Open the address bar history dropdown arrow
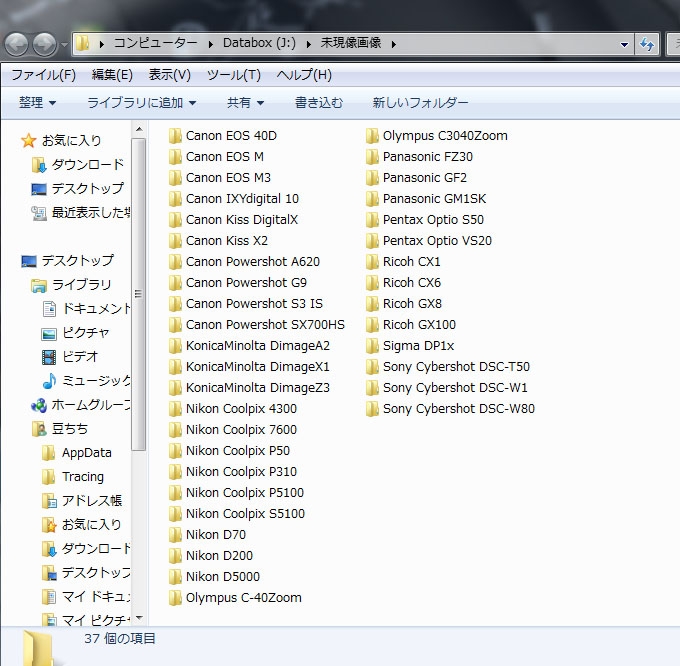This screenshot has width=680, height=666. (624, 44)
